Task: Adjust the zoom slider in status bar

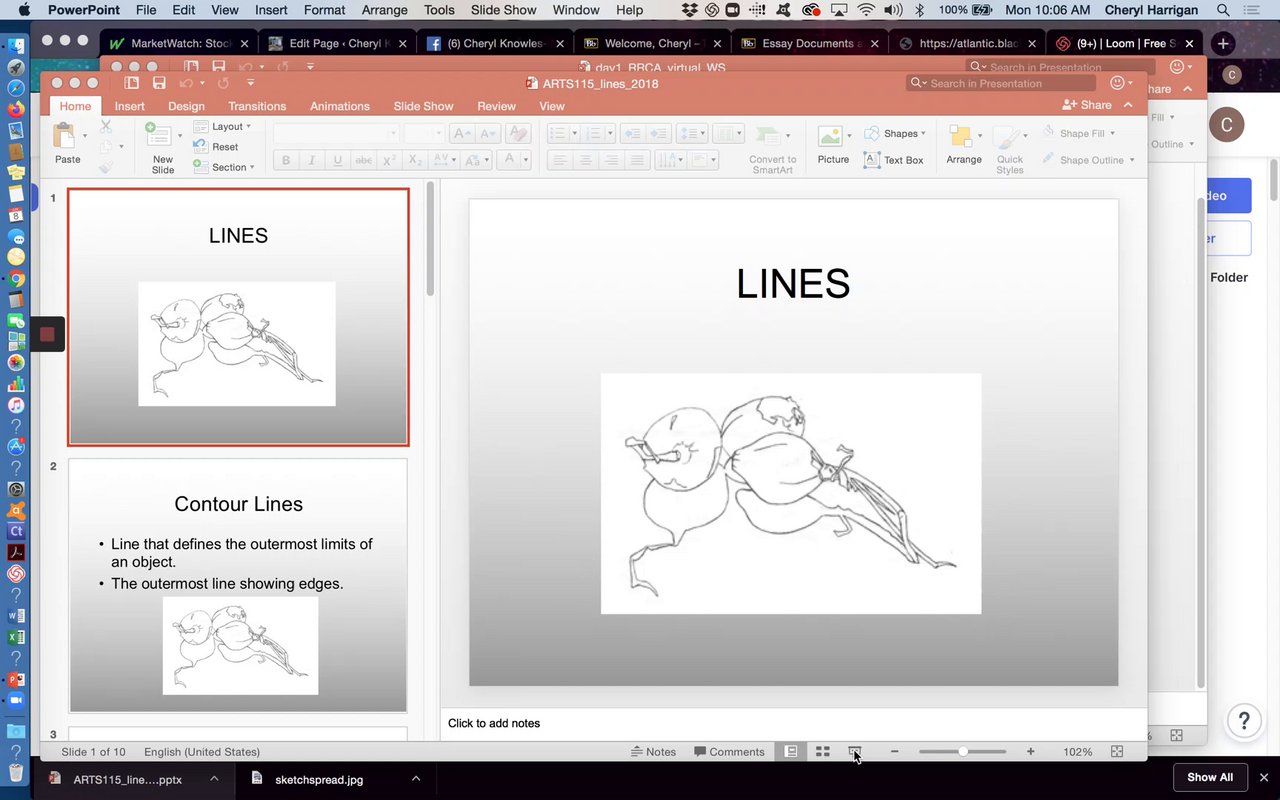Action: pyautogui.click(x=962, y=752)
